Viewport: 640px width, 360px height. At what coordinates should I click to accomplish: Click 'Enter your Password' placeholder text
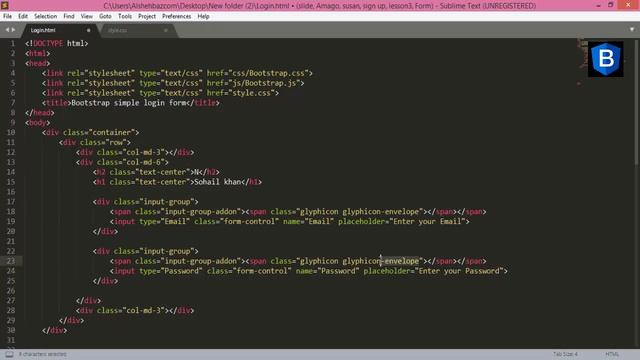pyautogui.click(x=459, y=271)
